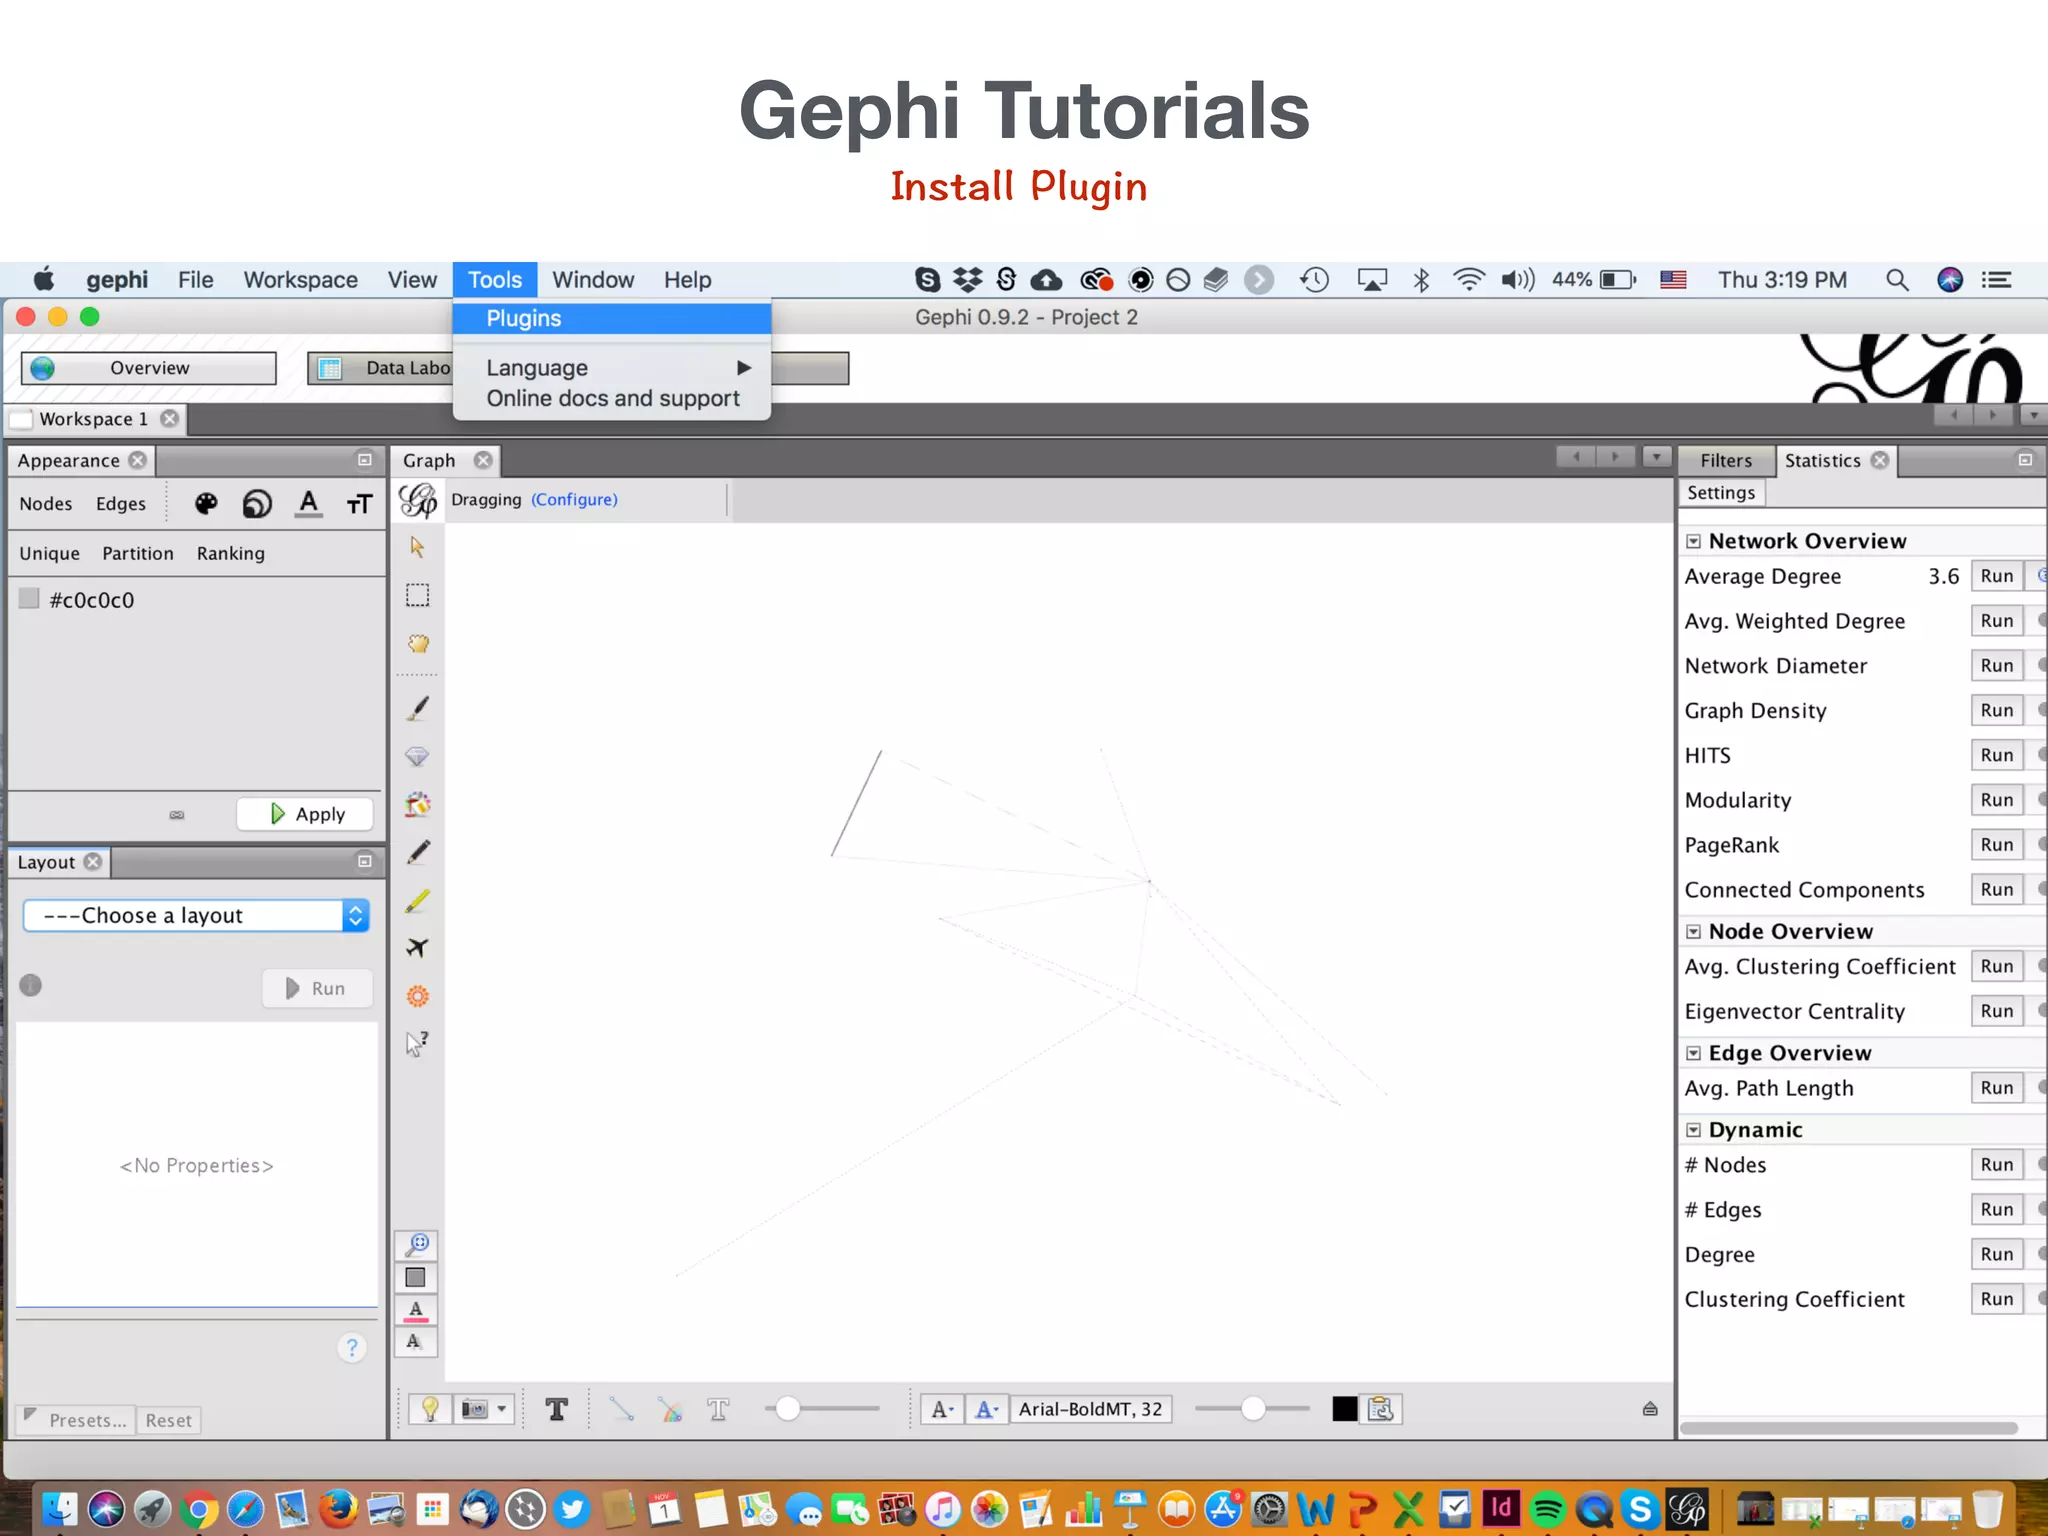Toggle show node labels T icon
This screenshot has width=2048, height=1536.
click(x=557, y=1409)
